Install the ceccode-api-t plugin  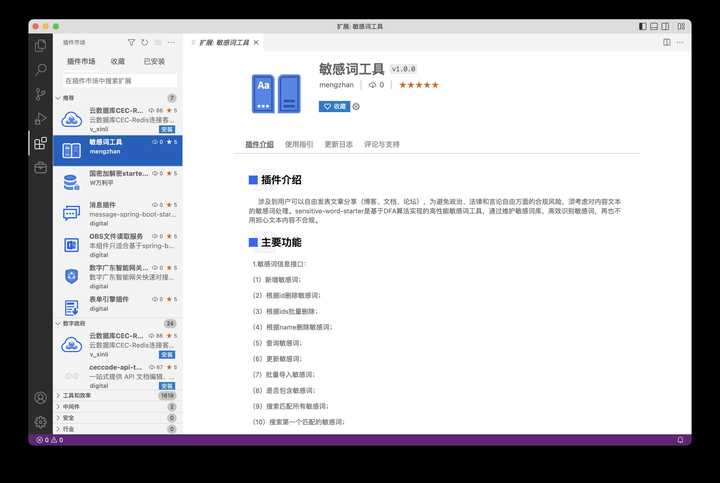pos(167,386)
